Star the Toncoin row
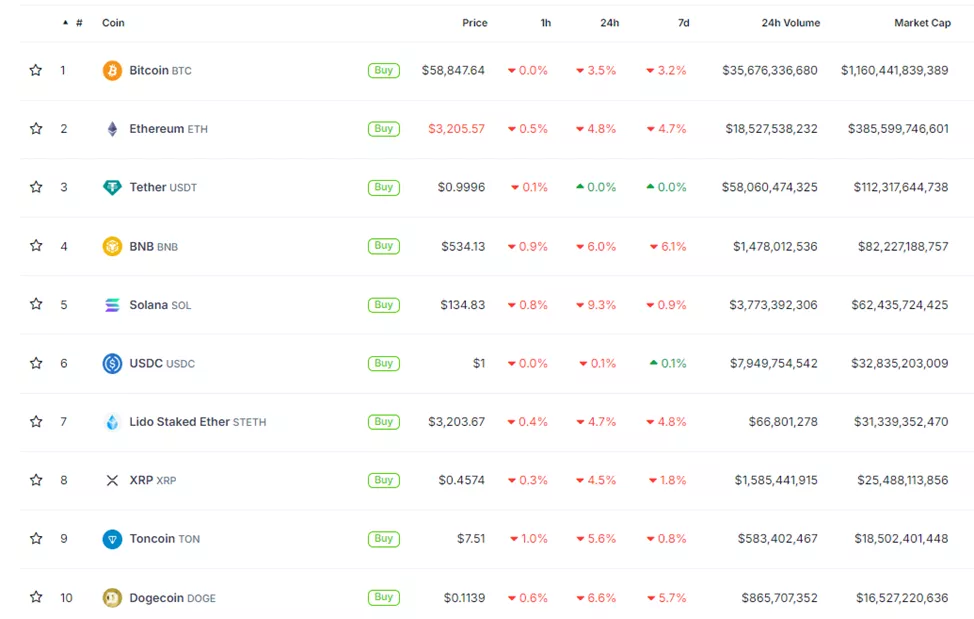 pyautogui.click(x=36, y=538)
